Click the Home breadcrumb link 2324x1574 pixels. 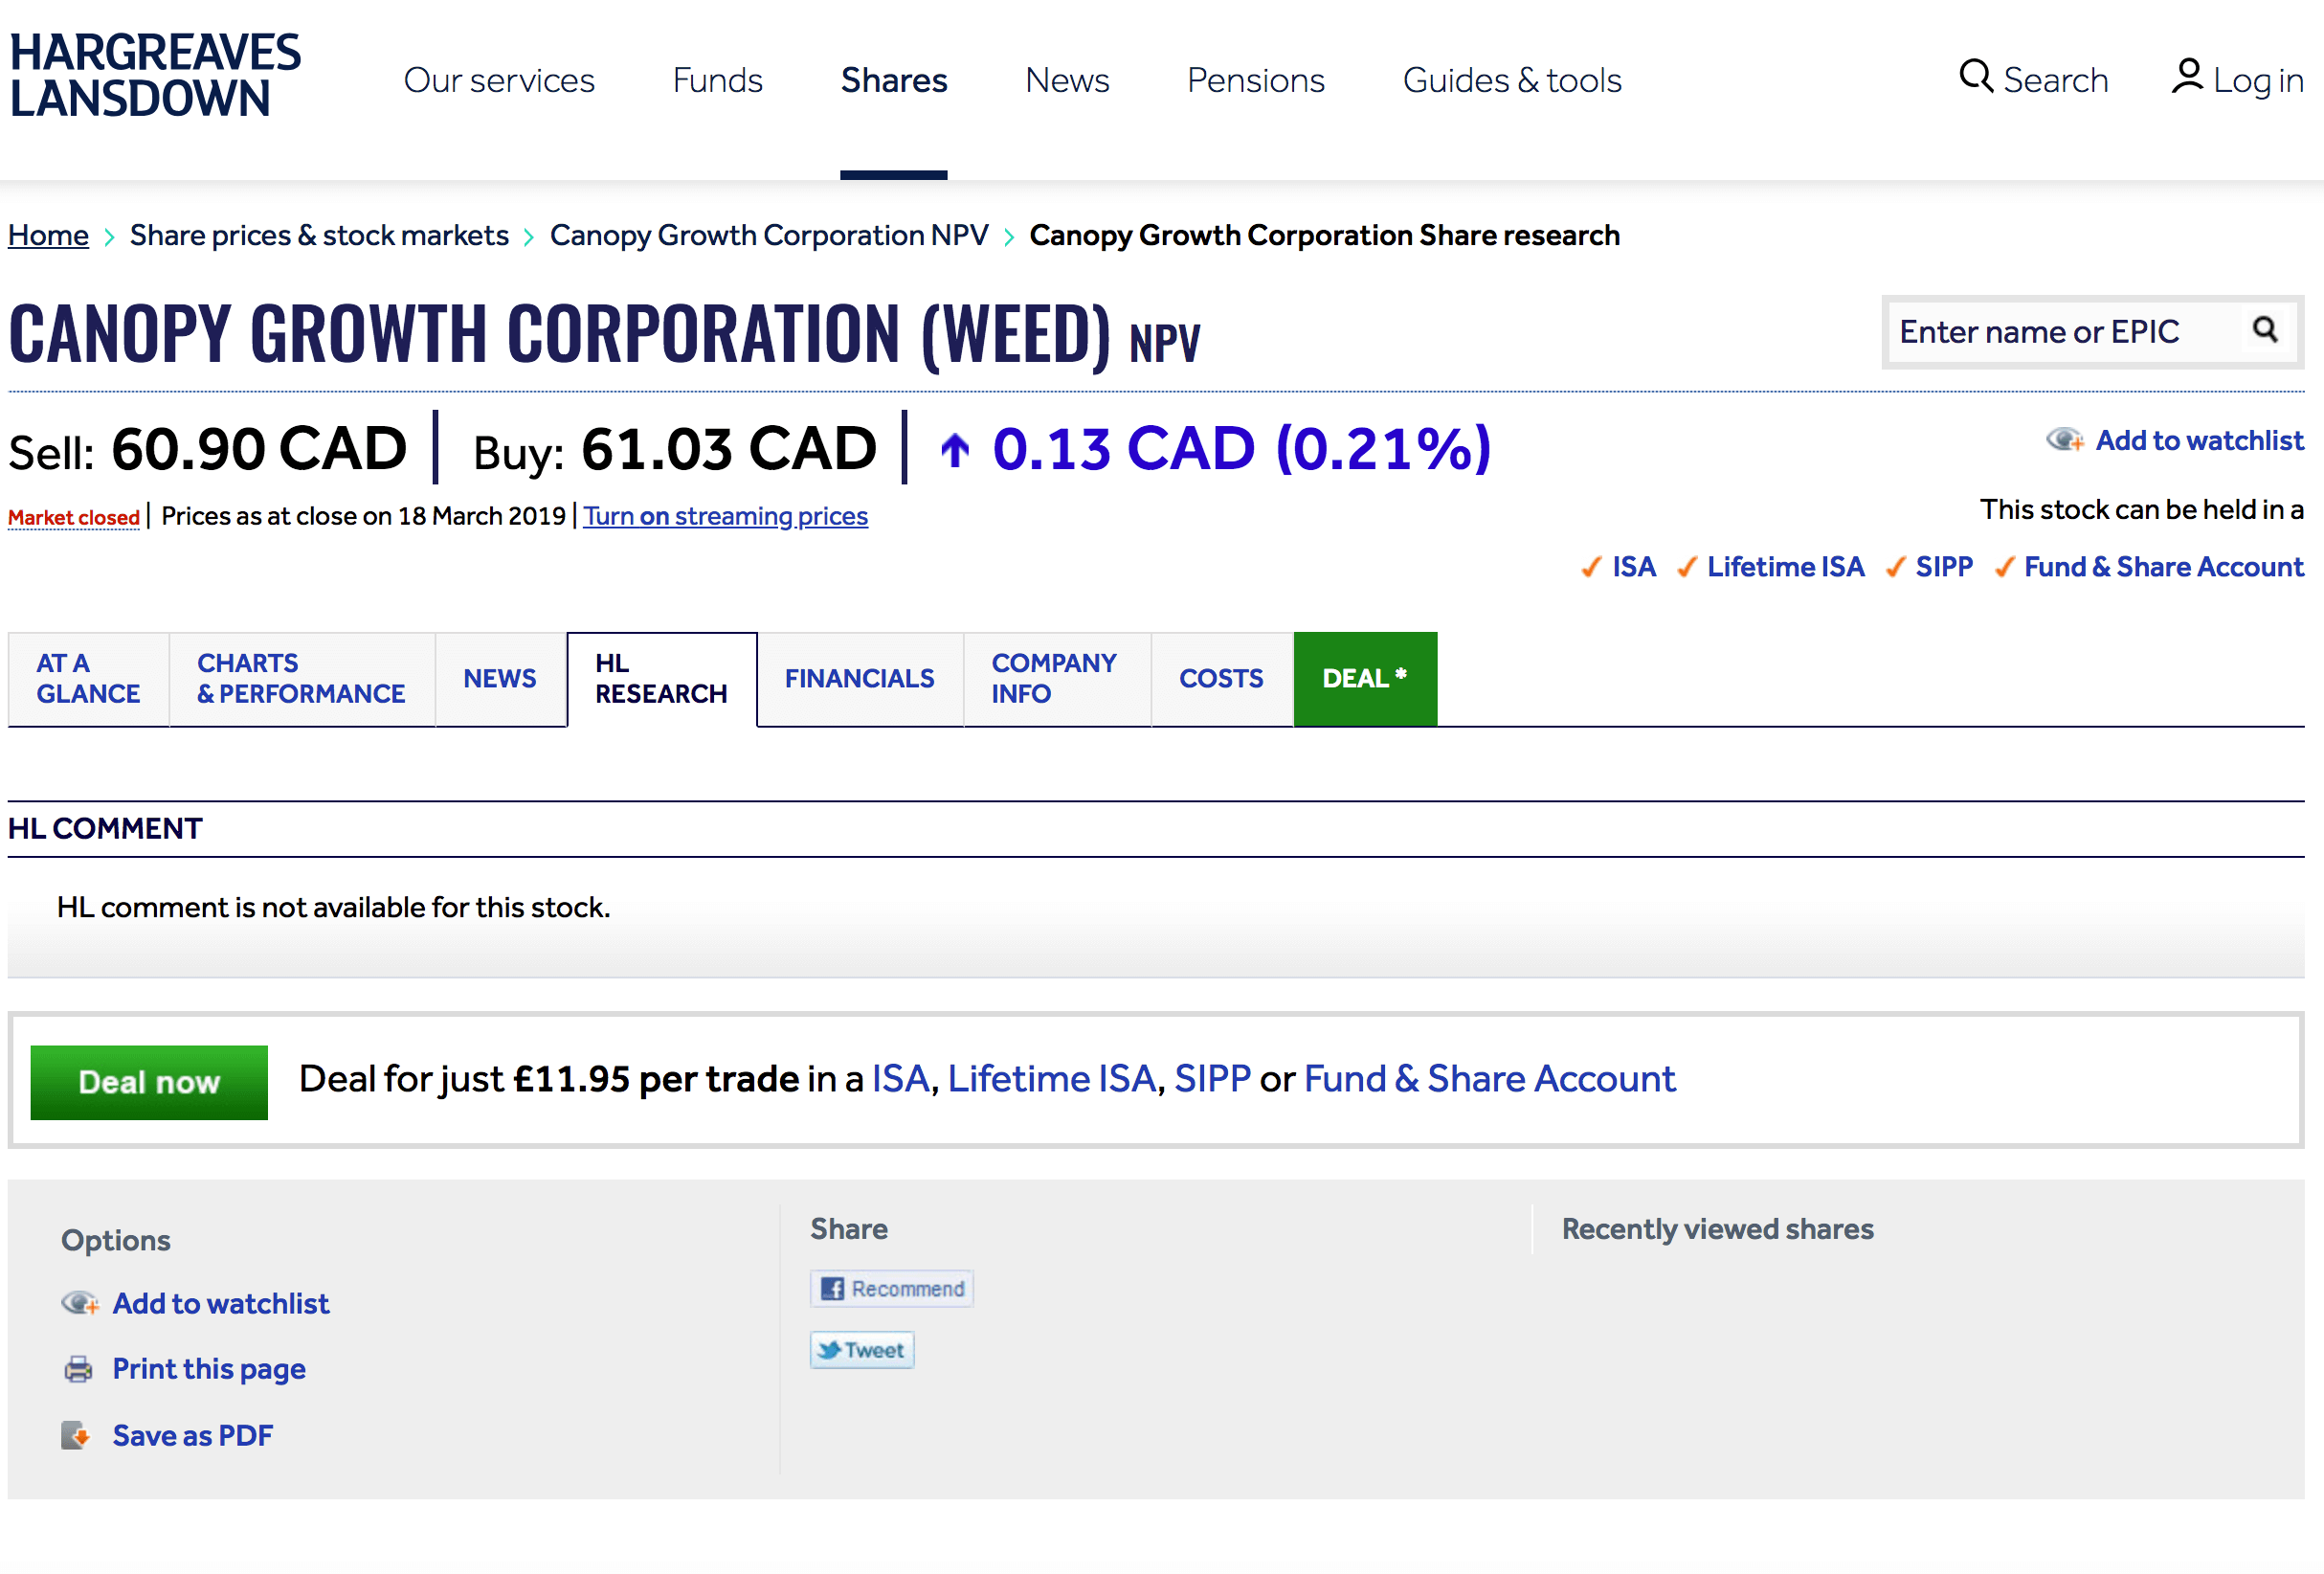pyautogui.click(x=48, y=235)
